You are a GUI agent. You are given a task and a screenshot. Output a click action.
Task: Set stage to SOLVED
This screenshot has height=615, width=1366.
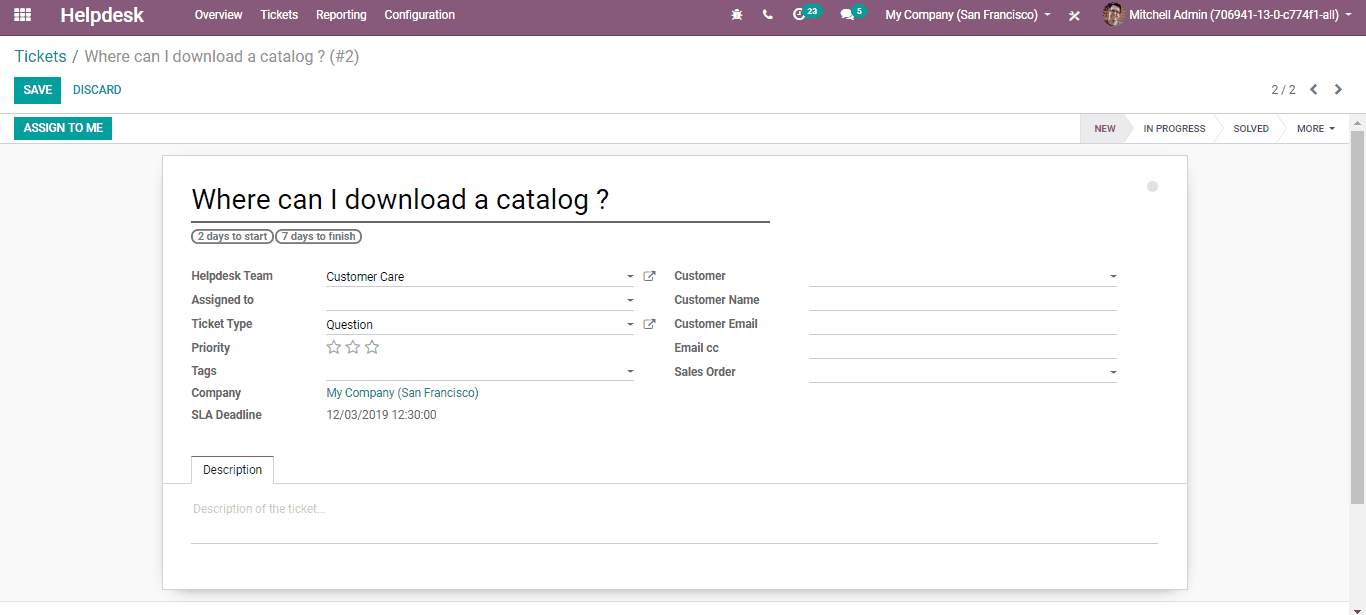click(1250, 129)
